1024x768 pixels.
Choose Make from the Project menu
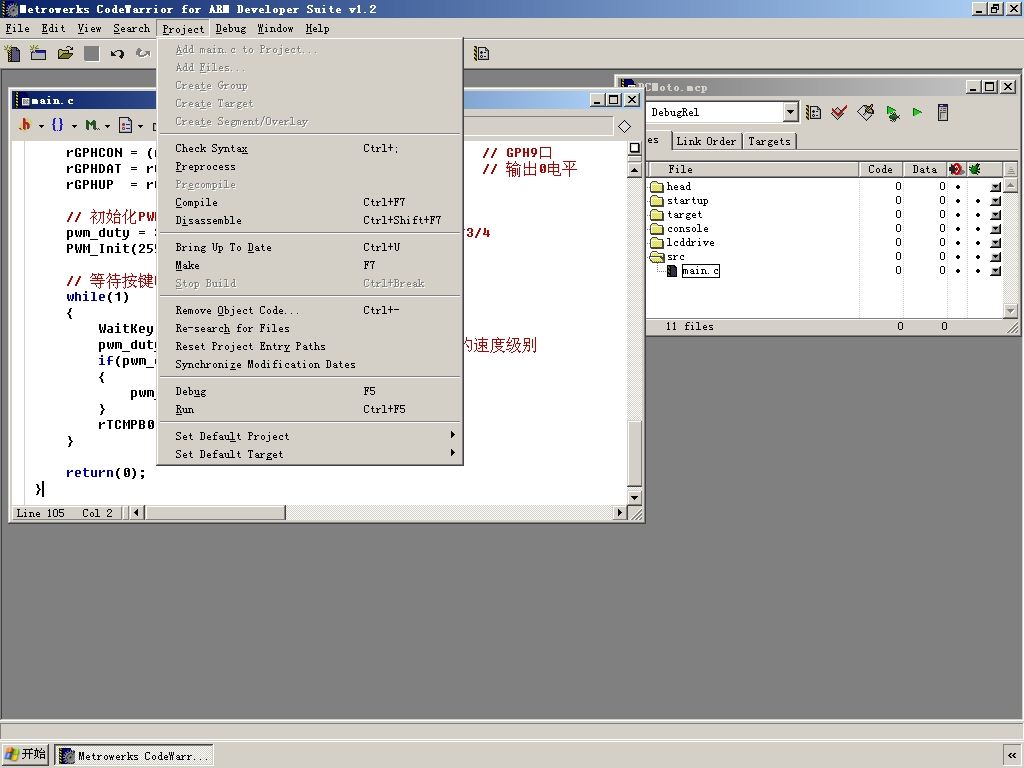311,265
